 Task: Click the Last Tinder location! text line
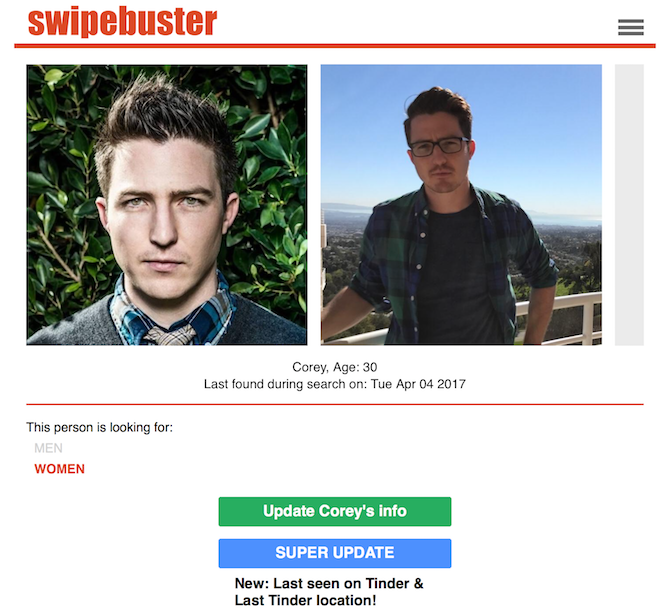(x=306, y=600)
